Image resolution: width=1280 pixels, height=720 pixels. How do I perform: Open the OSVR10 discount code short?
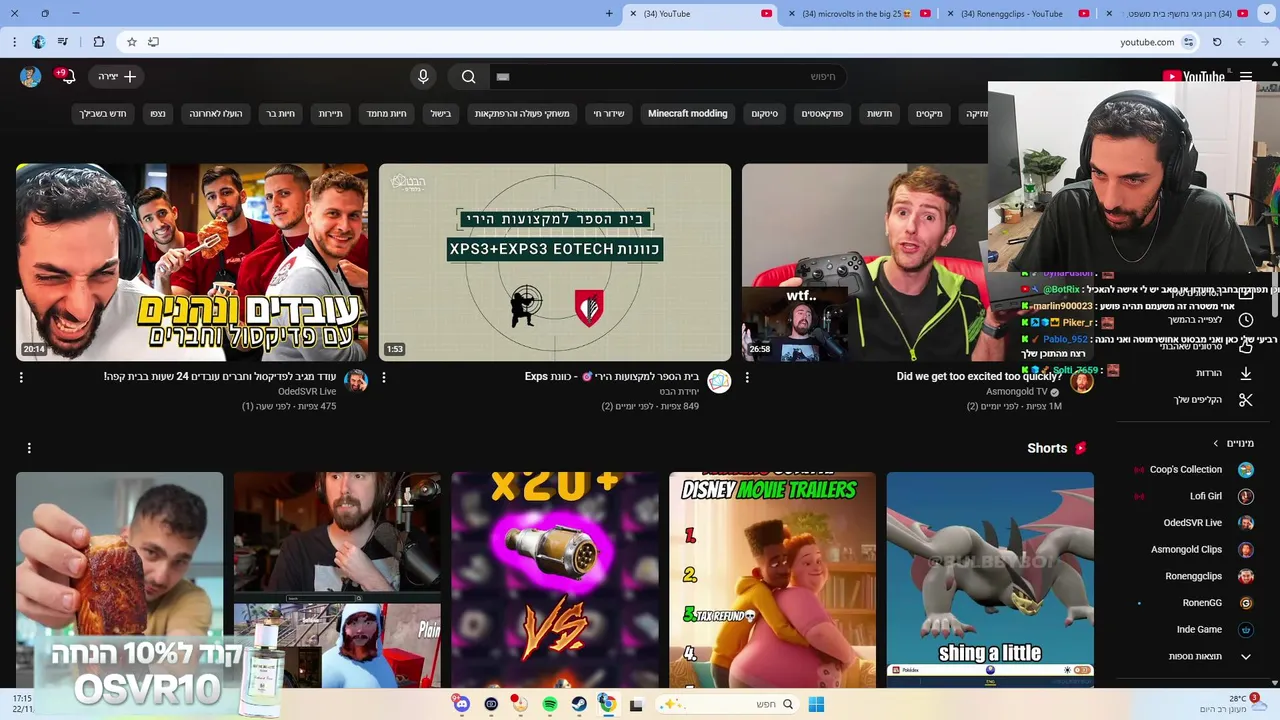[x=119, y=580]
